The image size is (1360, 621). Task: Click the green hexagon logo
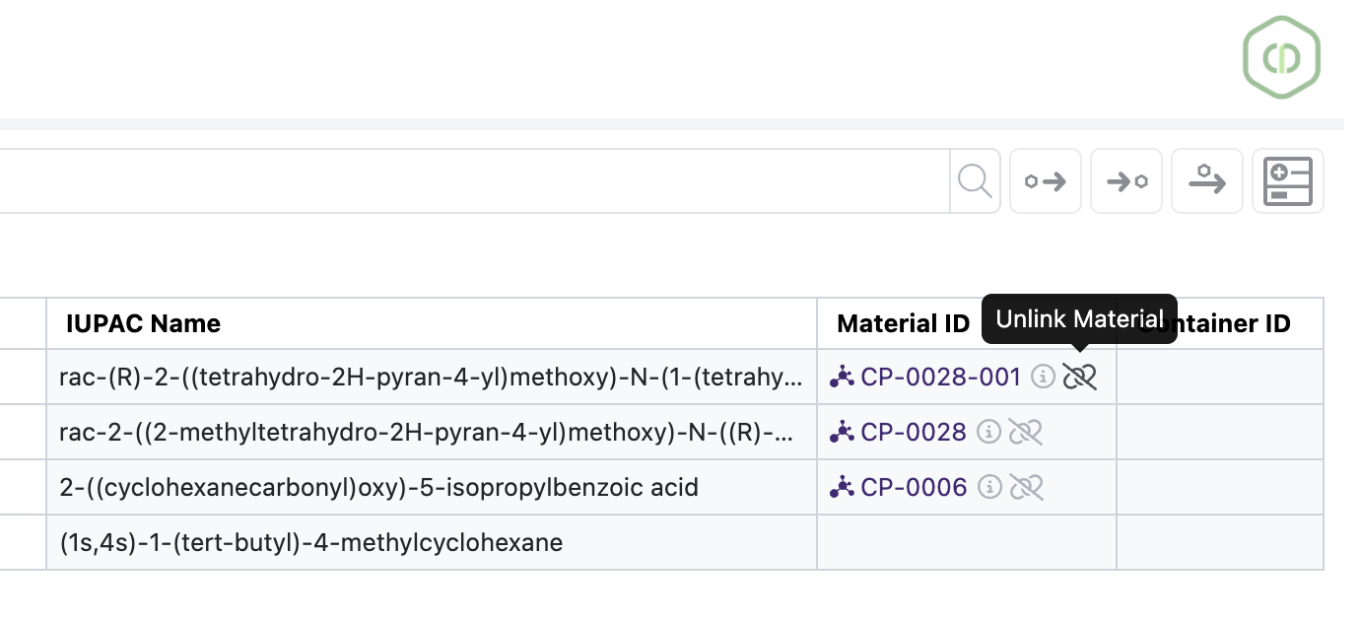tap(1281, 58)
